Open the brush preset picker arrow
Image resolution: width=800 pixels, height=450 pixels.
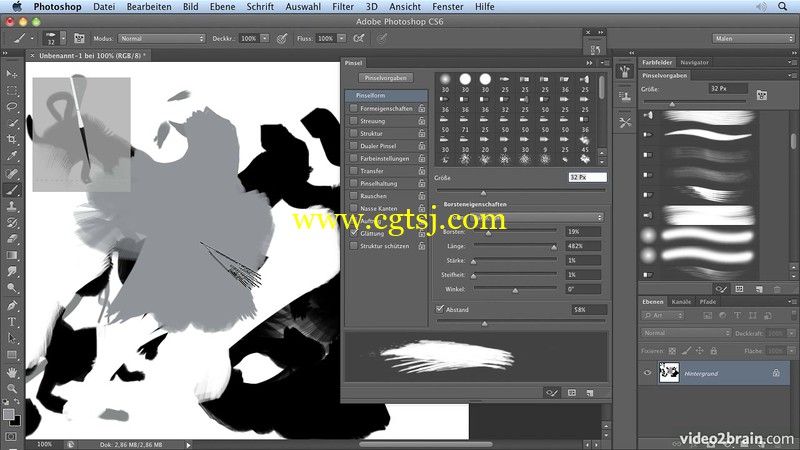click(x=63, y=38)
